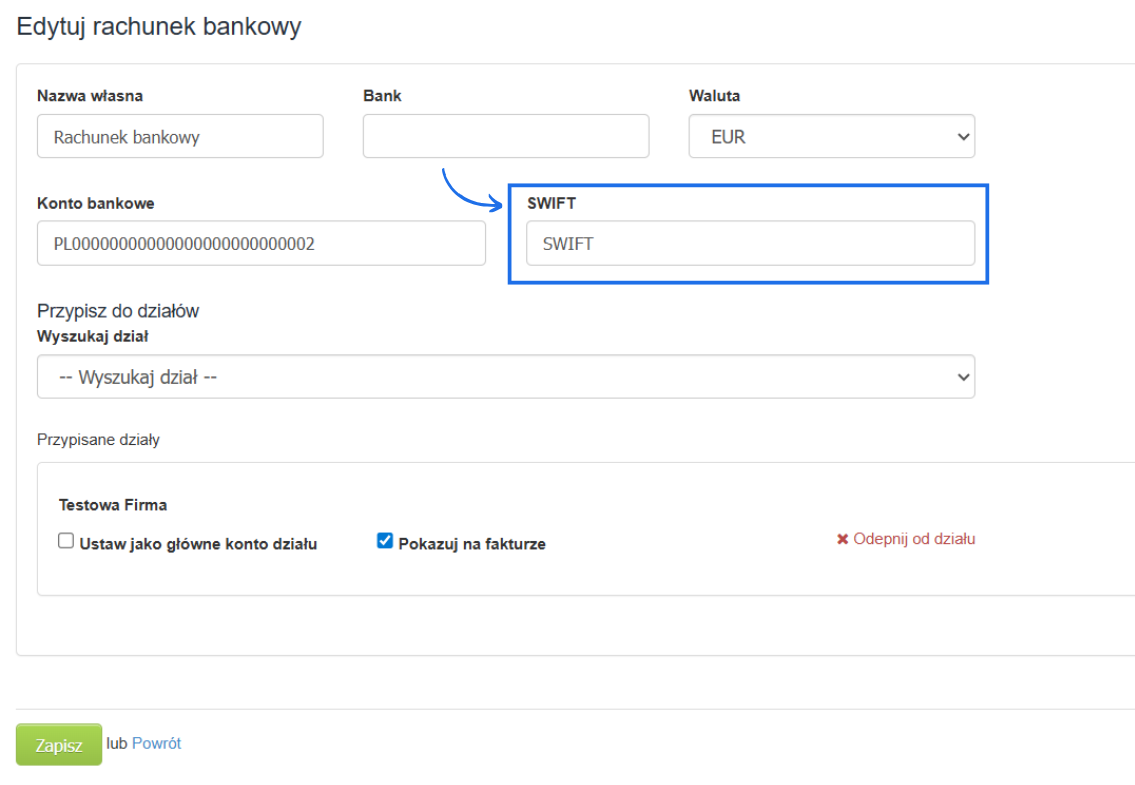Image resolution: width=1135 pixels, height=785 pixels.
Task: Click the red X icon beside Odepnij od działu
Action: pos(842,540)
